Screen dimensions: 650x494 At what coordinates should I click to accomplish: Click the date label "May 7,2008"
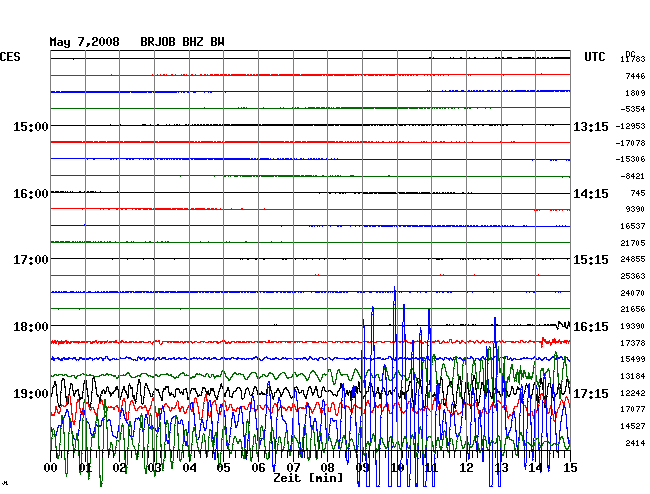[x=84, y=42]
